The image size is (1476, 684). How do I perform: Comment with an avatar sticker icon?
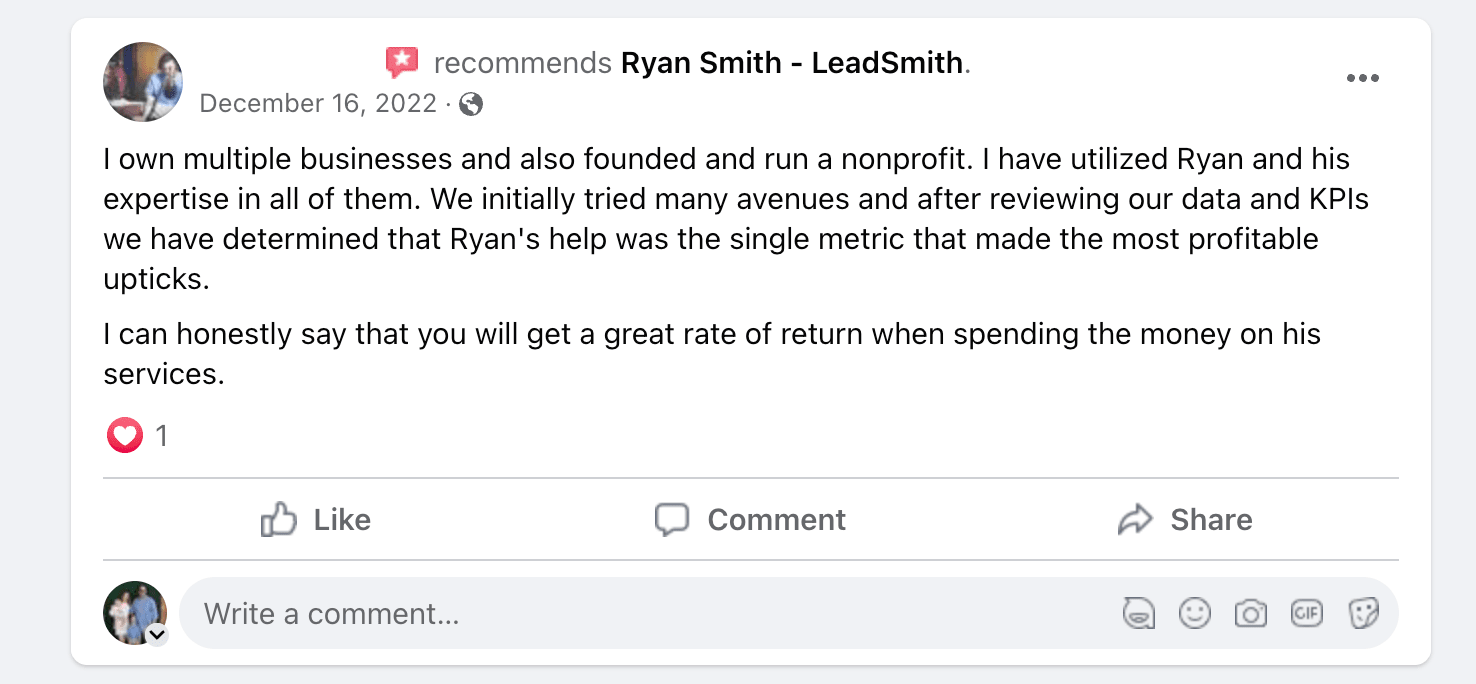click(1138, 613)
